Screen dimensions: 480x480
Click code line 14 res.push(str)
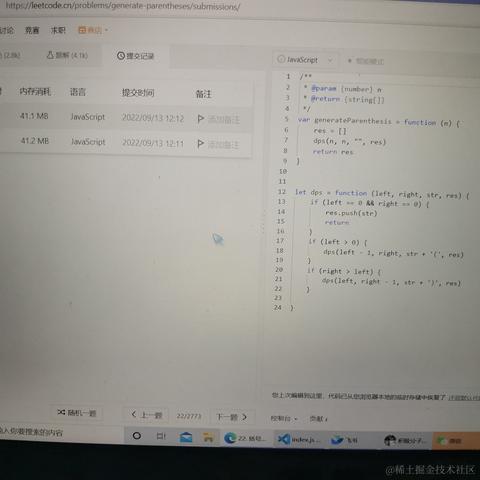351,213
